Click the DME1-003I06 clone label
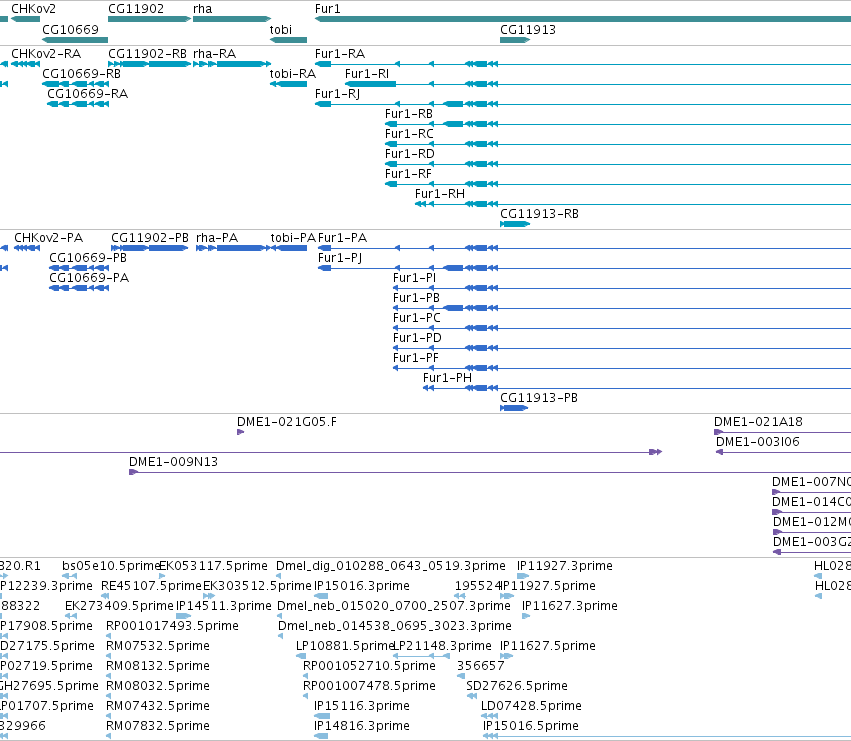The height and width of the screenshot is (741, 851). coord(758,442)
